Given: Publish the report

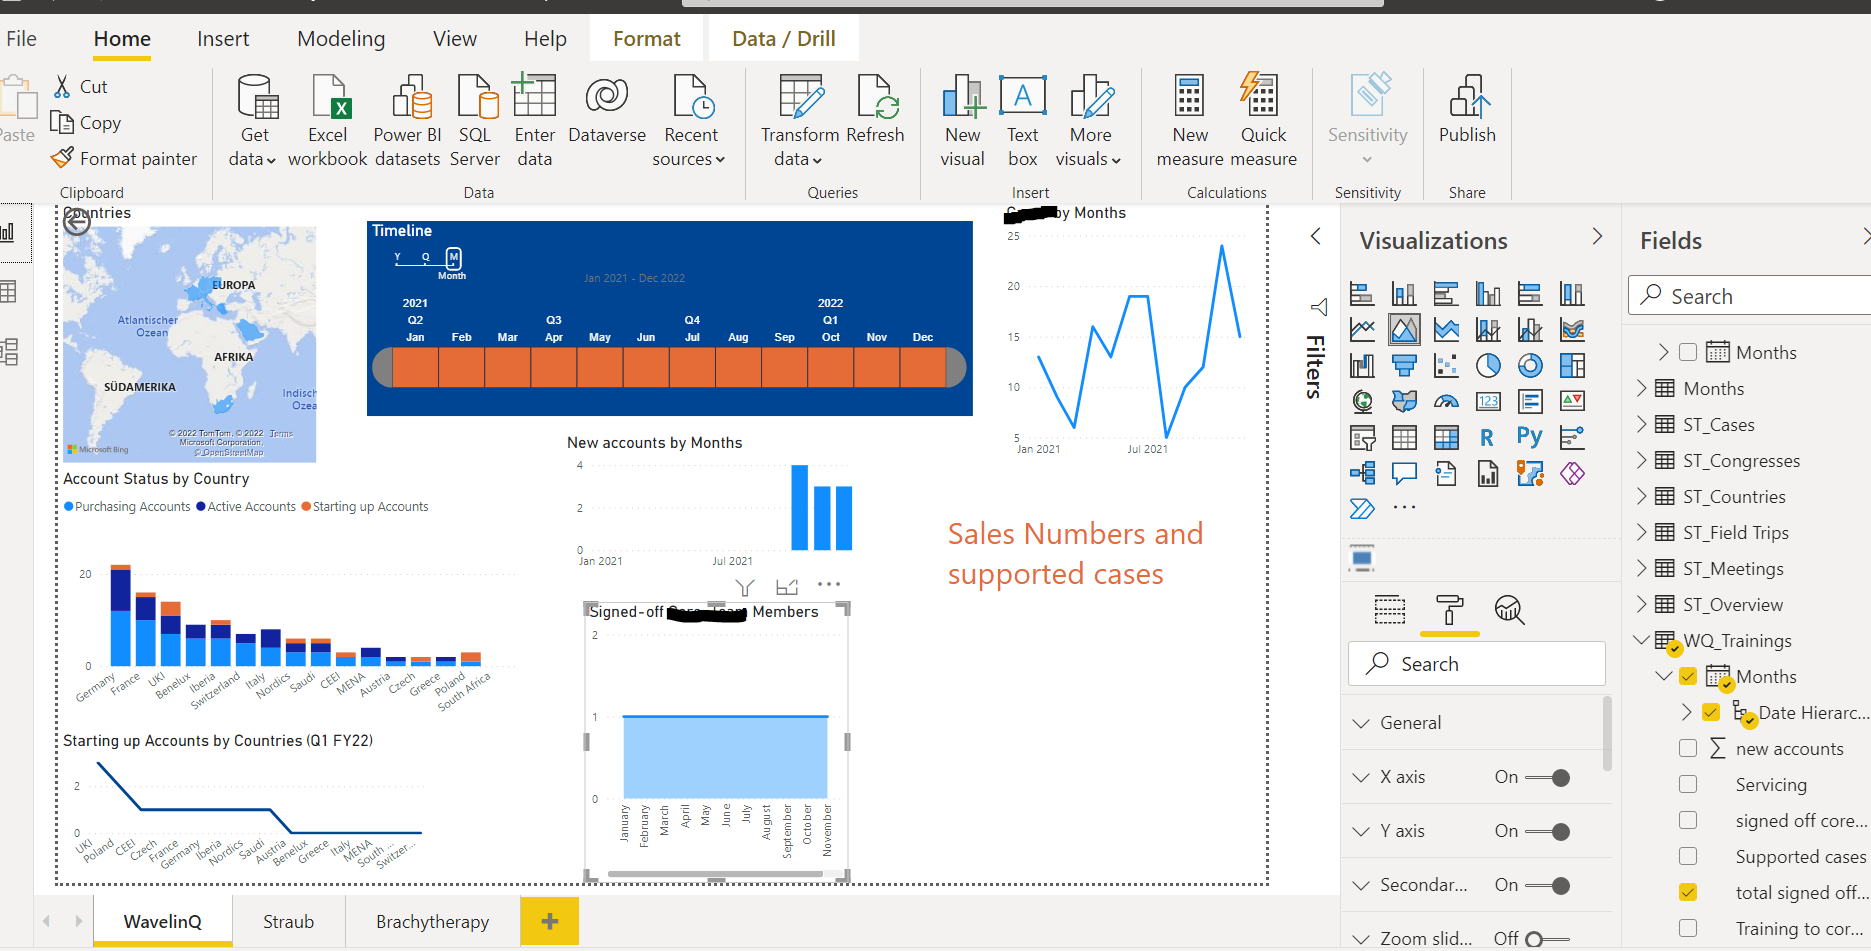Looking at the screenshot, I should point(1467,110).
